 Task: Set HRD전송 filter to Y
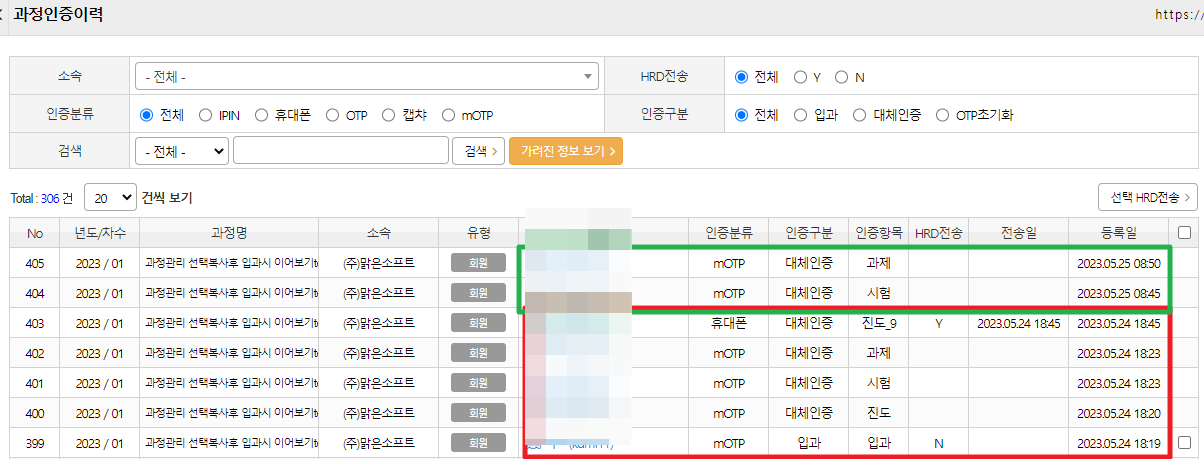(x=800, y=77)
